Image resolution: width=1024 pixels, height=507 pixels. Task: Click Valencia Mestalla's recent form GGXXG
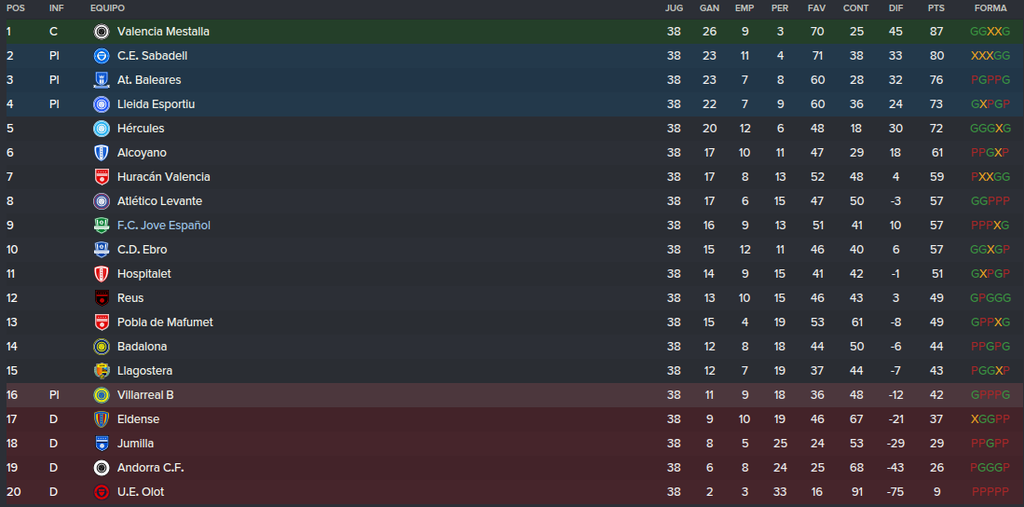coord(990,31)
